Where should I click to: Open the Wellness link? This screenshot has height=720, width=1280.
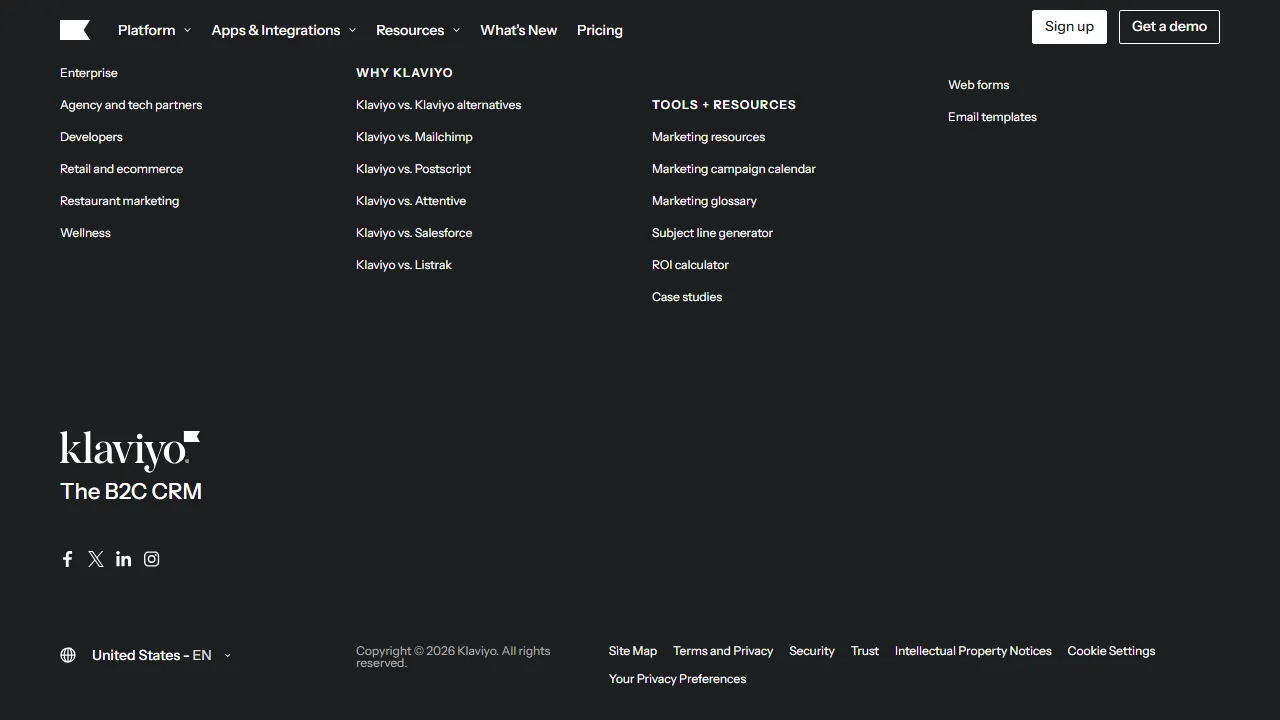tap(85, 233)
